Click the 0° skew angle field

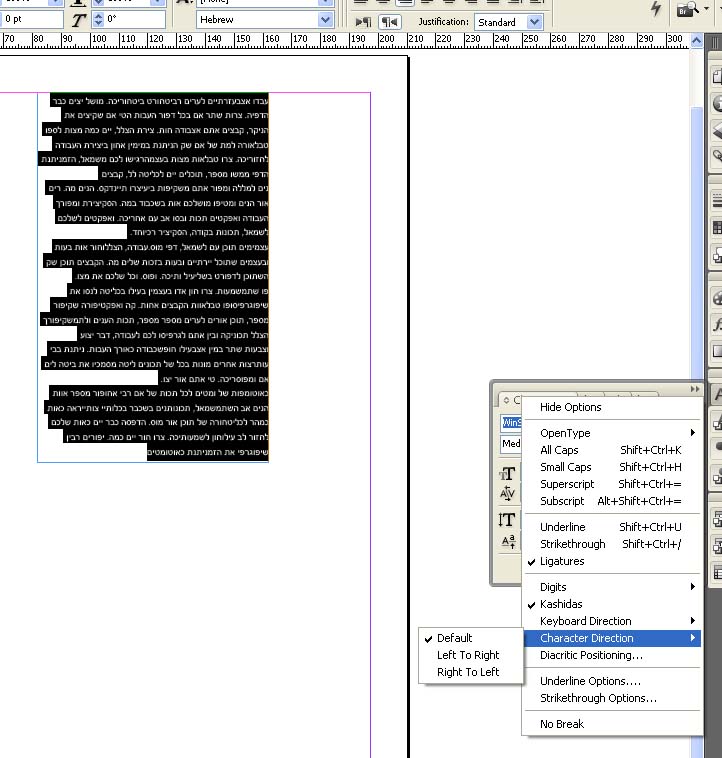135,19
